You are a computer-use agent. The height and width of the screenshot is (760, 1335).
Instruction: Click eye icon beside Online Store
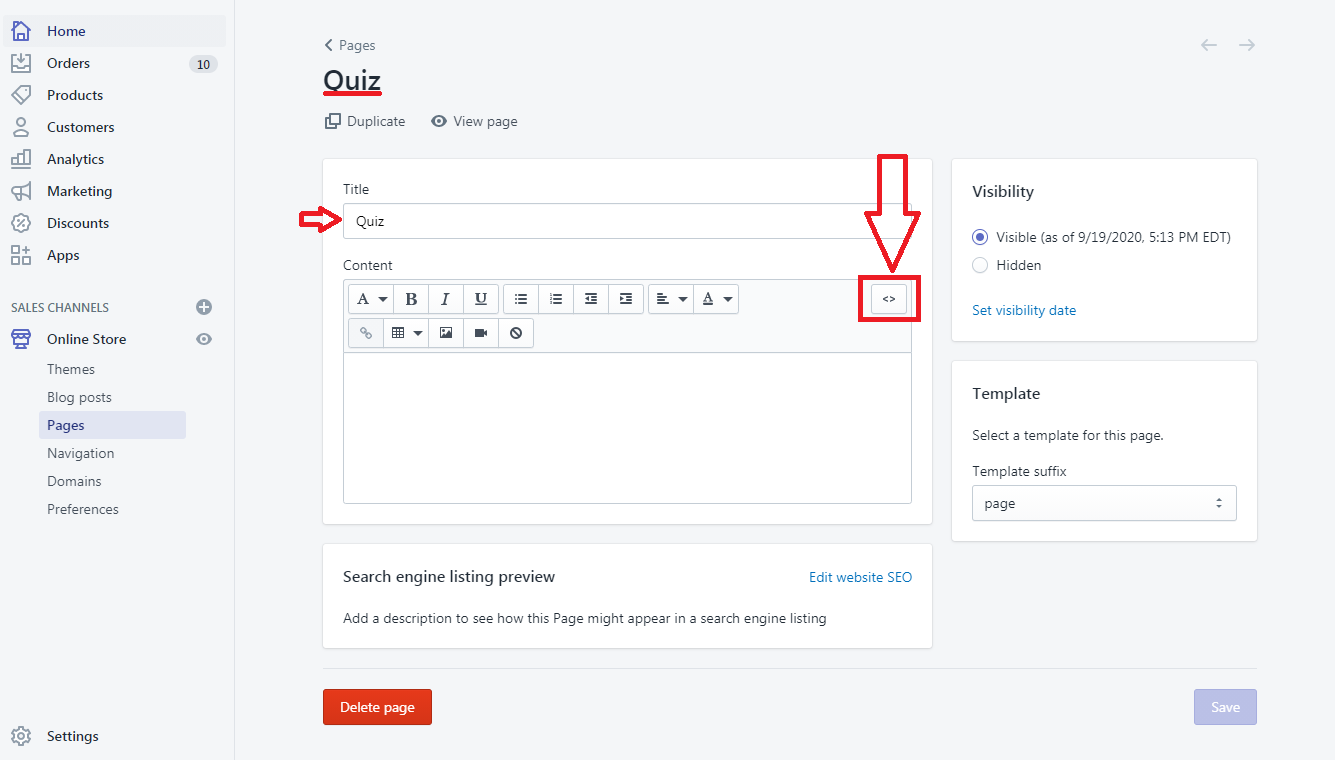(204, 339)
